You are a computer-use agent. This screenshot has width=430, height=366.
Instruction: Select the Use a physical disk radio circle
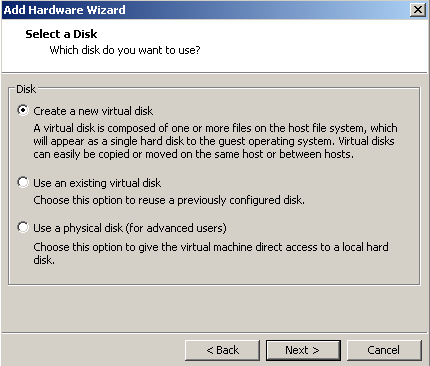pyautogui.click(x=23, y=227)
